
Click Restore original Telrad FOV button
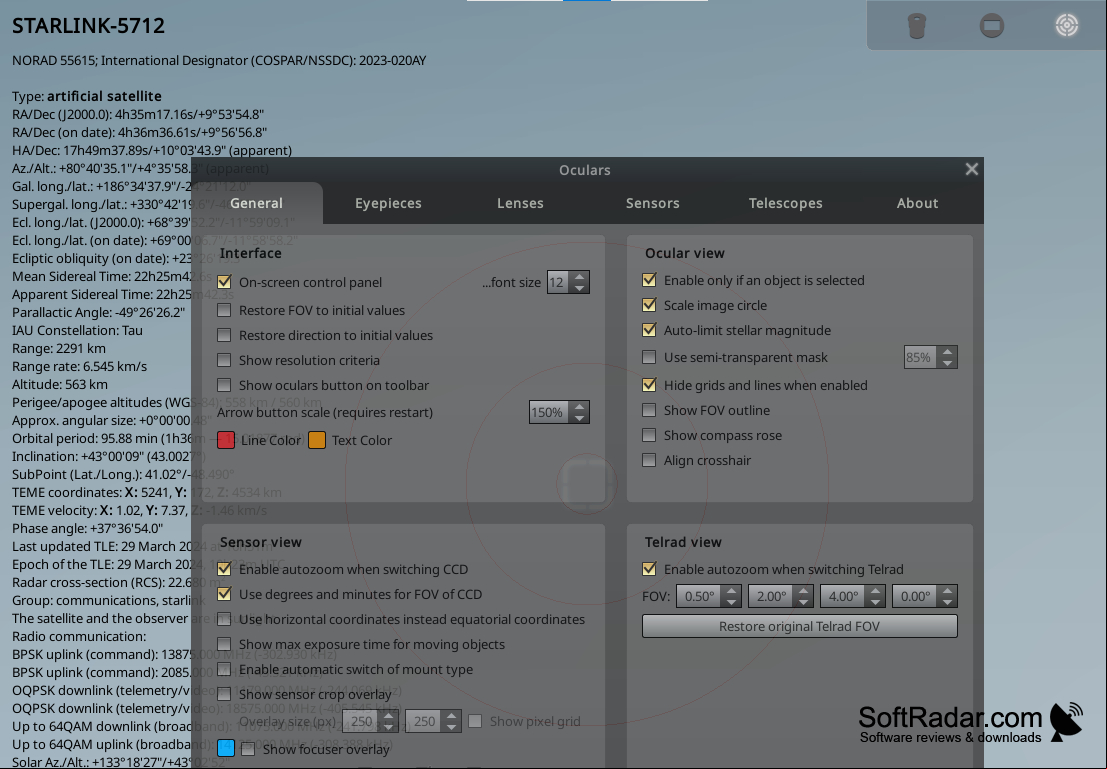coord(799,626)
